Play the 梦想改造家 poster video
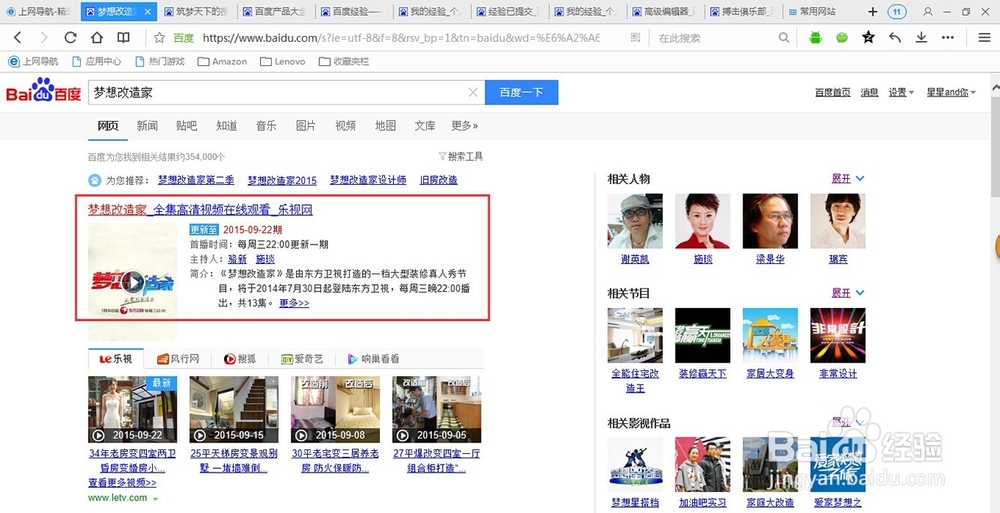The image size is (1000, 513). pyautogui.click(x=133, y=280)
